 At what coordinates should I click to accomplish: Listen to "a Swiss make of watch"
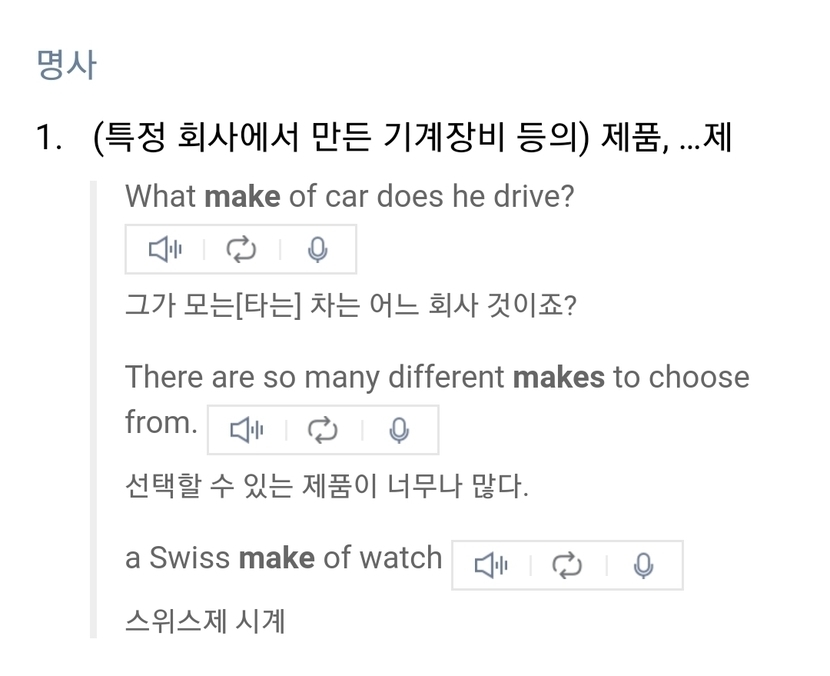pos(491,566)
